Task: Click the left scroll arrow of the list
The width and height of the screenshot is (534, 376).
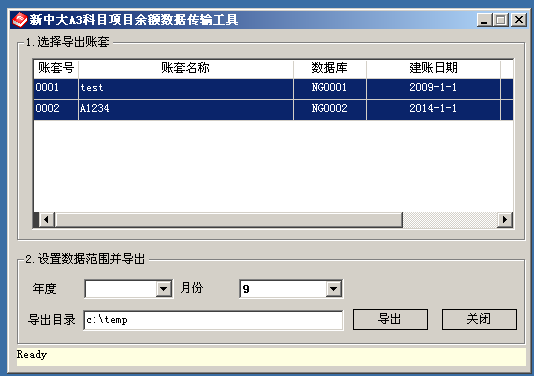Action: tap(46, 220)
